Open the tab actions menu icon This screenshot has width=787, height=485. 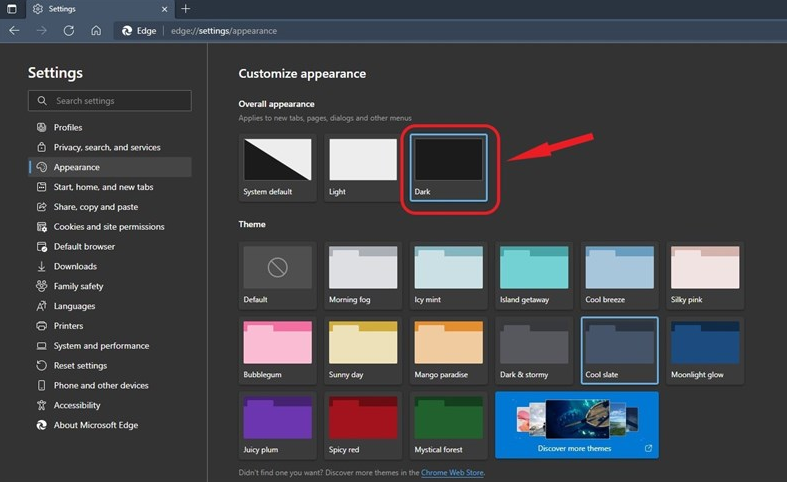[x=12, y=9]
